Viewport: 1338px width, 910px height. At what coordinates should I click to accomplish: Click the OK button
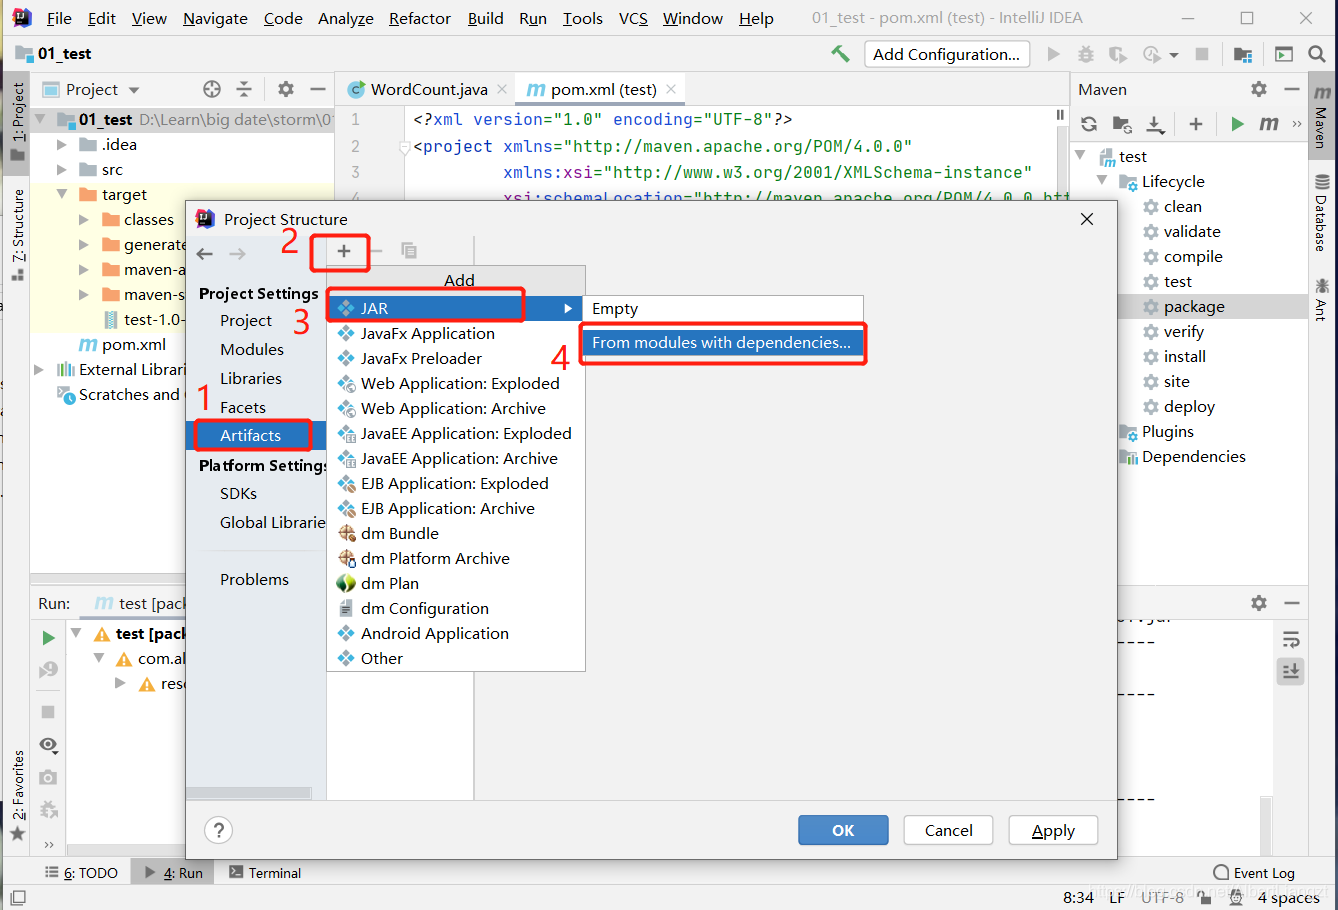coord(843,830)
